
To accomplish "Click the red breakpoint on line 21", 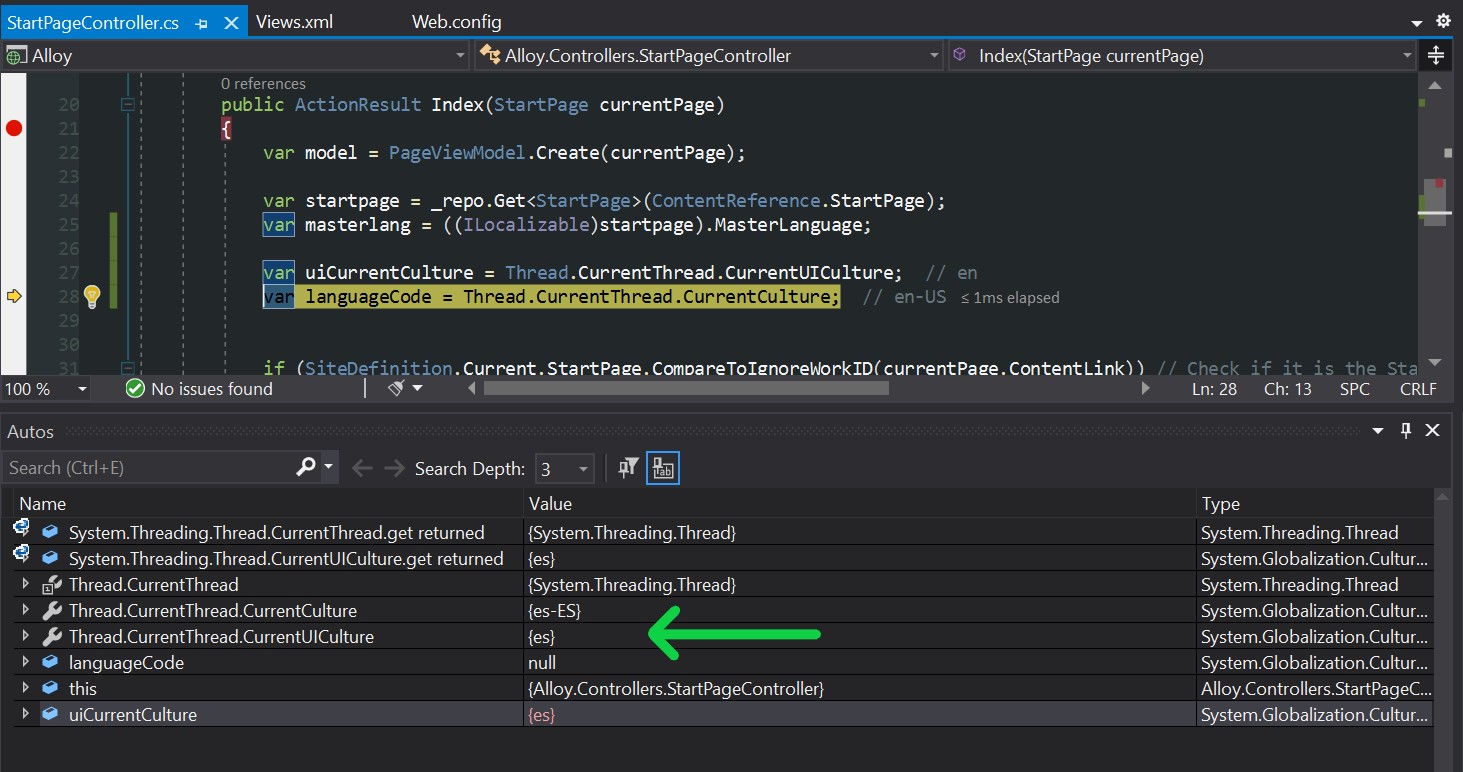I will pos(14,128).
